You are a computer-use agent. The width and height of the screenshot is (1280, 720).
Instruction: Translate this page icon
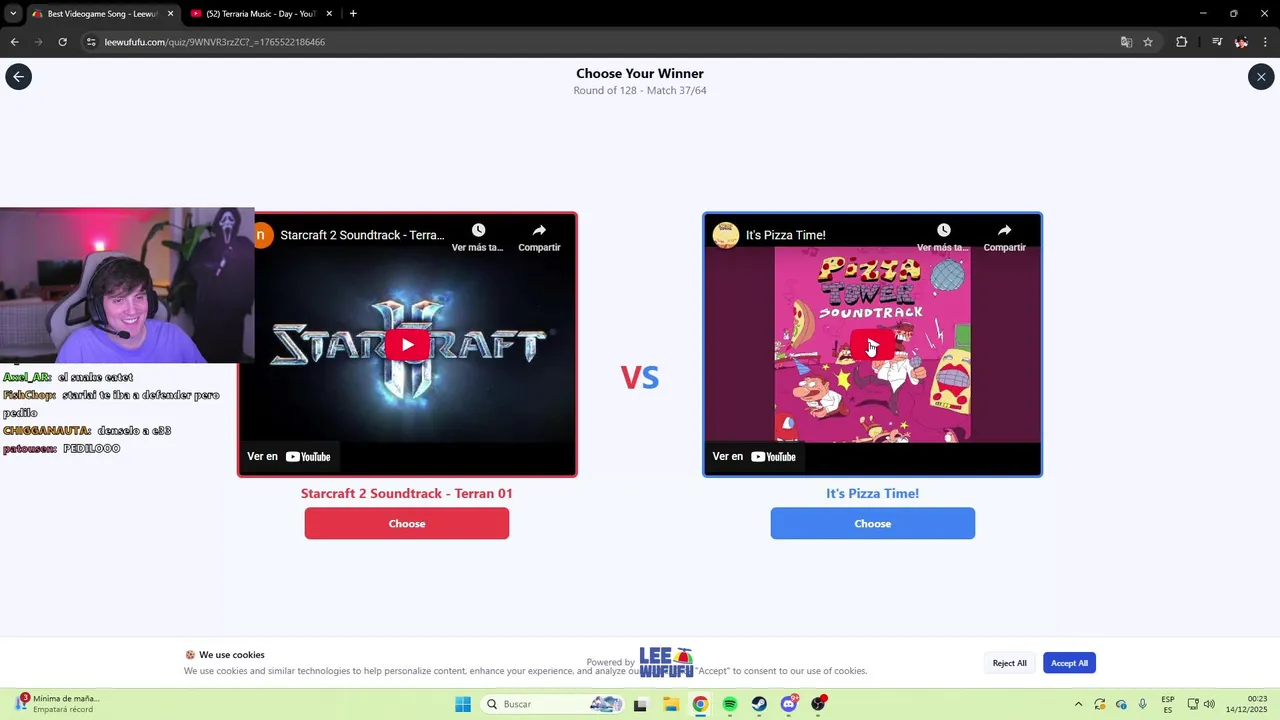click(1126, 42)
